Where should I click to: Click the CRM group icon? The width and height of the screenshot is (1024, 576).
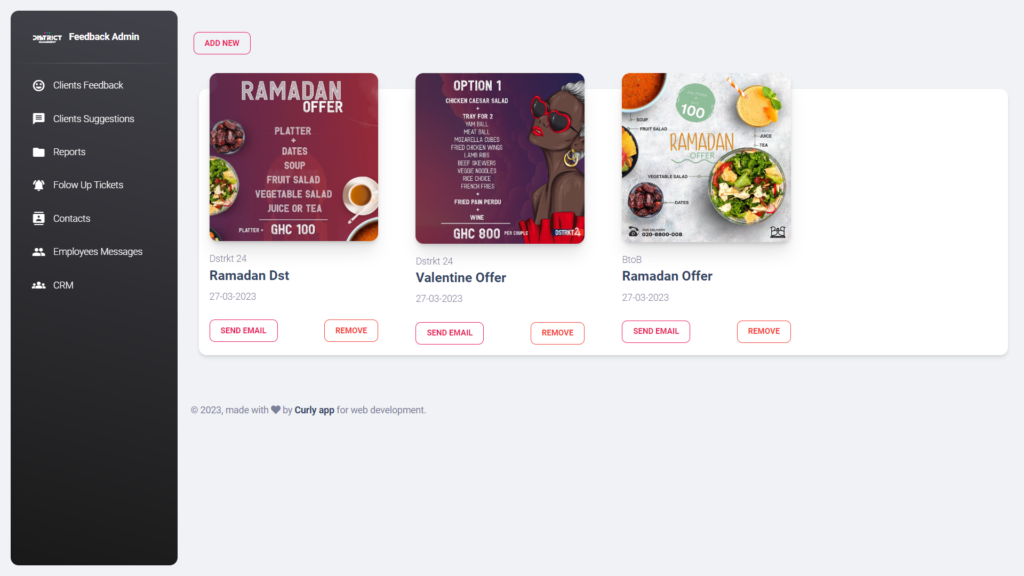[x=39, y=285]
